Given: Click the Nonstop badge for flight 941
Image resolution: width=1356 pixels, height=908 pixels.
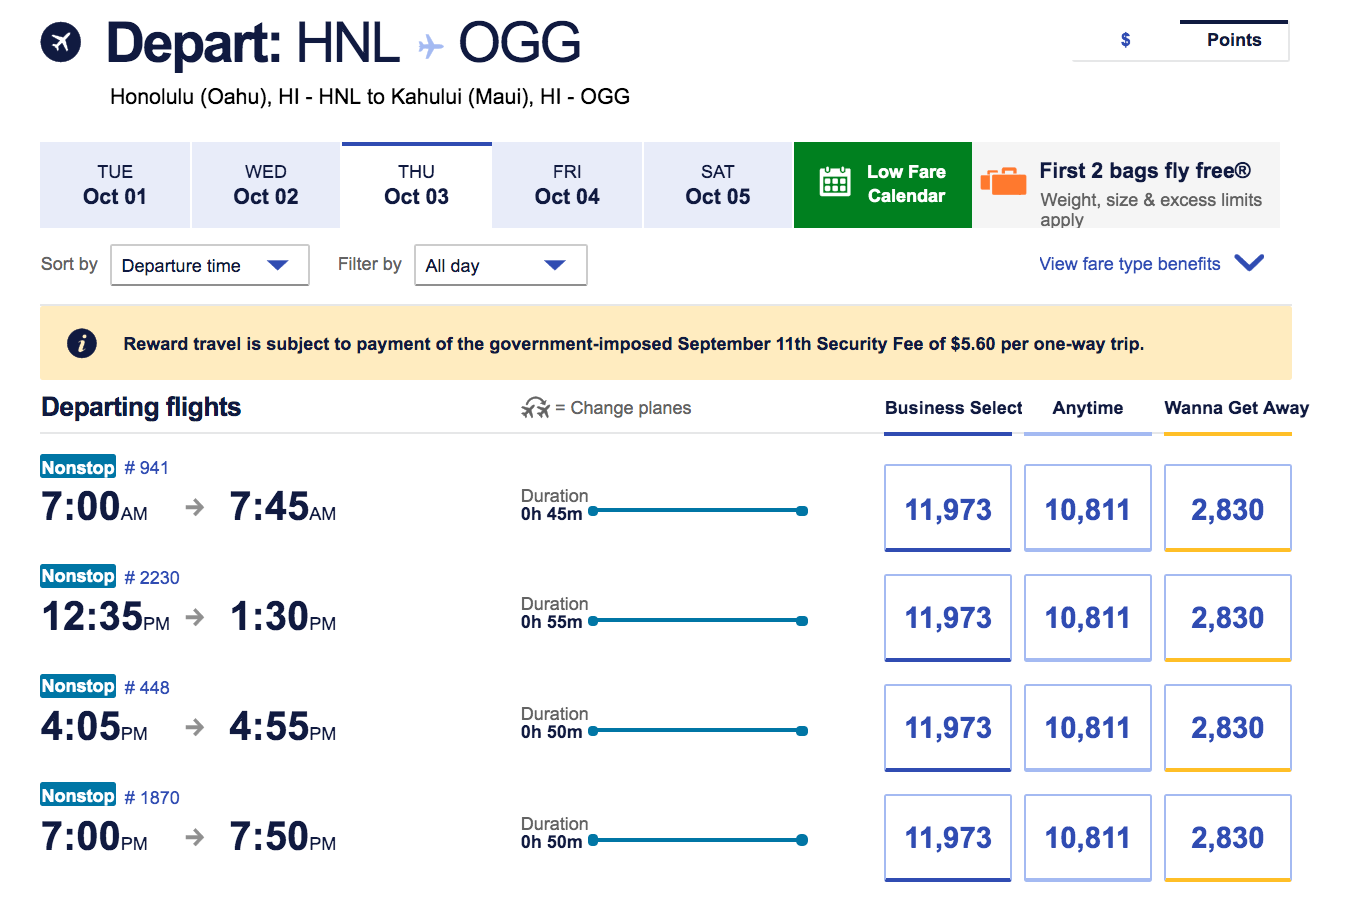Looking at the screenshot, I should coord(78,467).
